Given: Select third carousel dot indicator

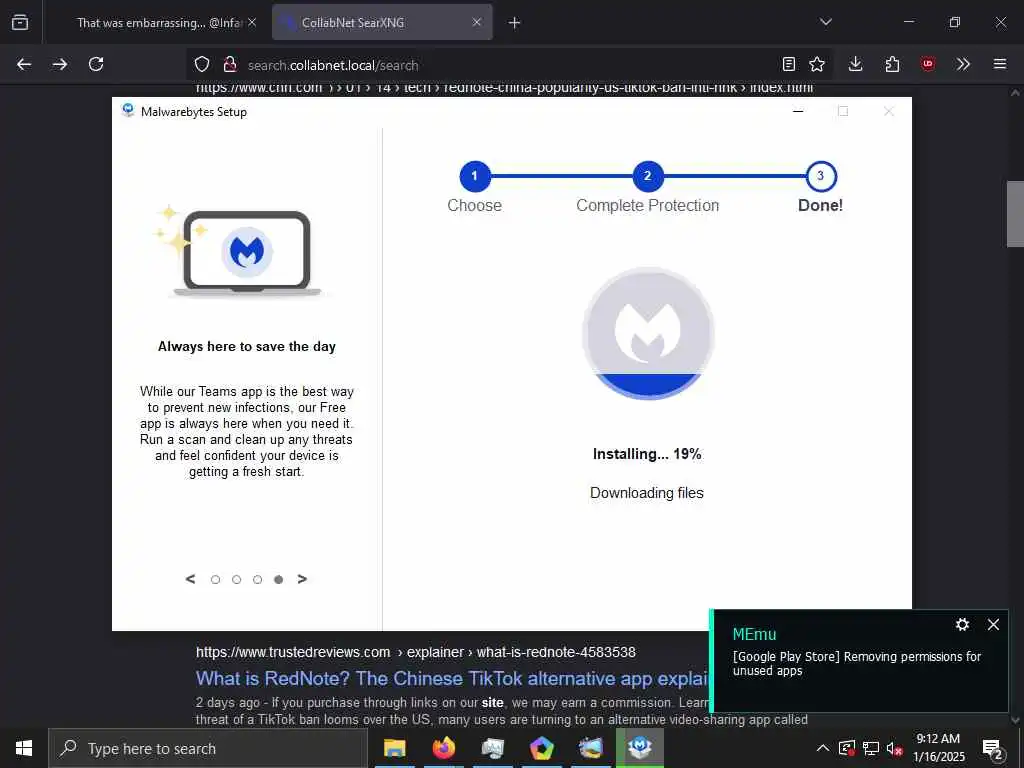Looking at the screenshot, I should click(x=257, y=579).
